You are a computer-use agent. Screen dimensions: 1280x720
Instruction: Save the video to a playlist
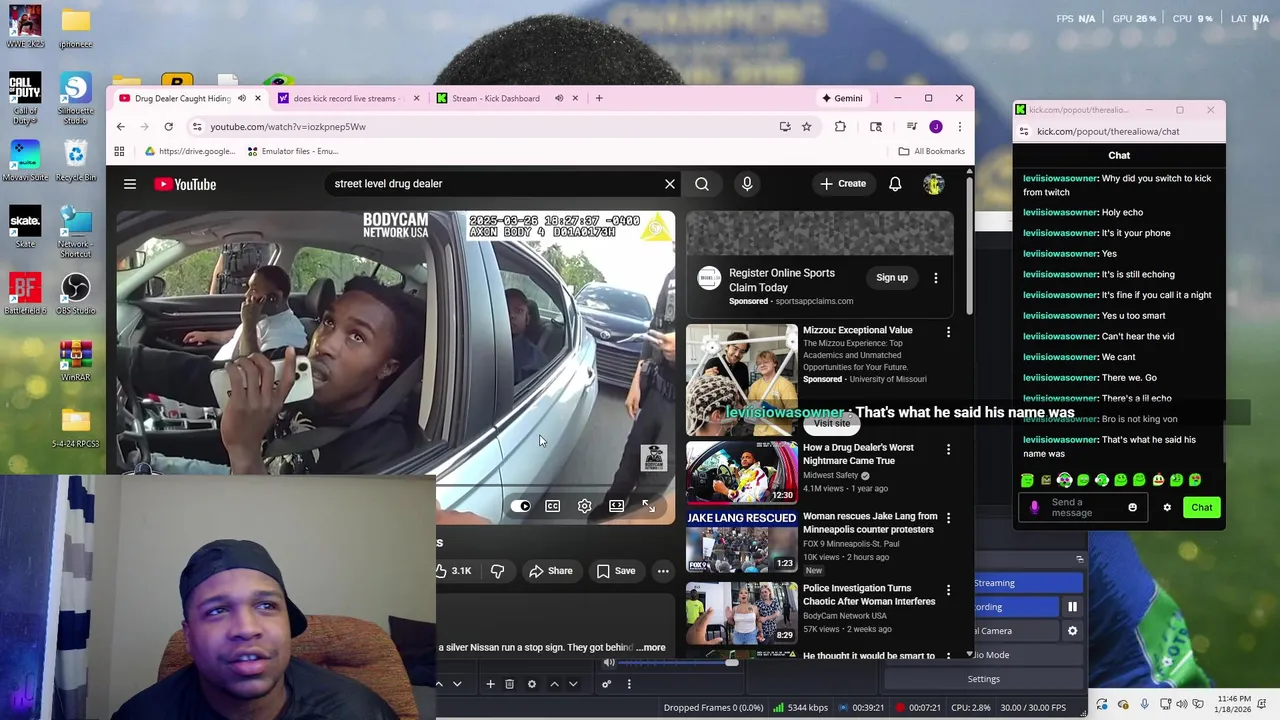tap(616, 571)
